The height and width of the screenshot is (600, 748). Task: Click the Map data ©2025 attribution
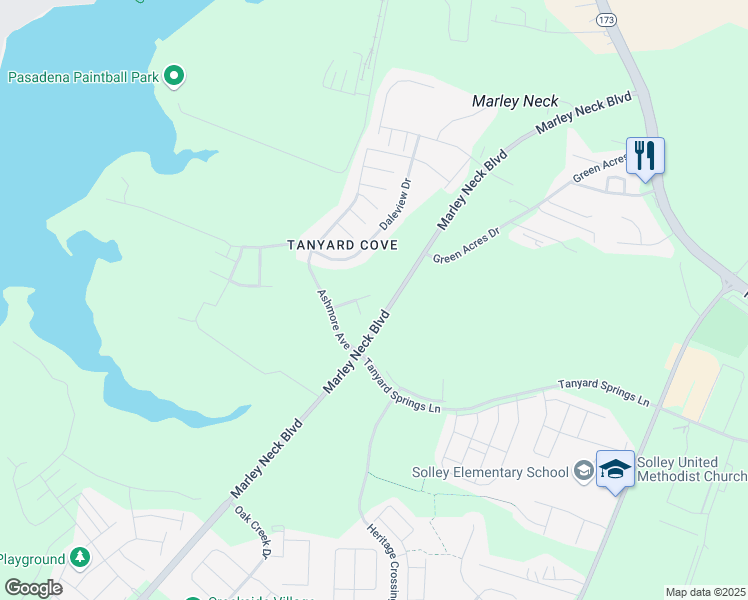[706, 592]
